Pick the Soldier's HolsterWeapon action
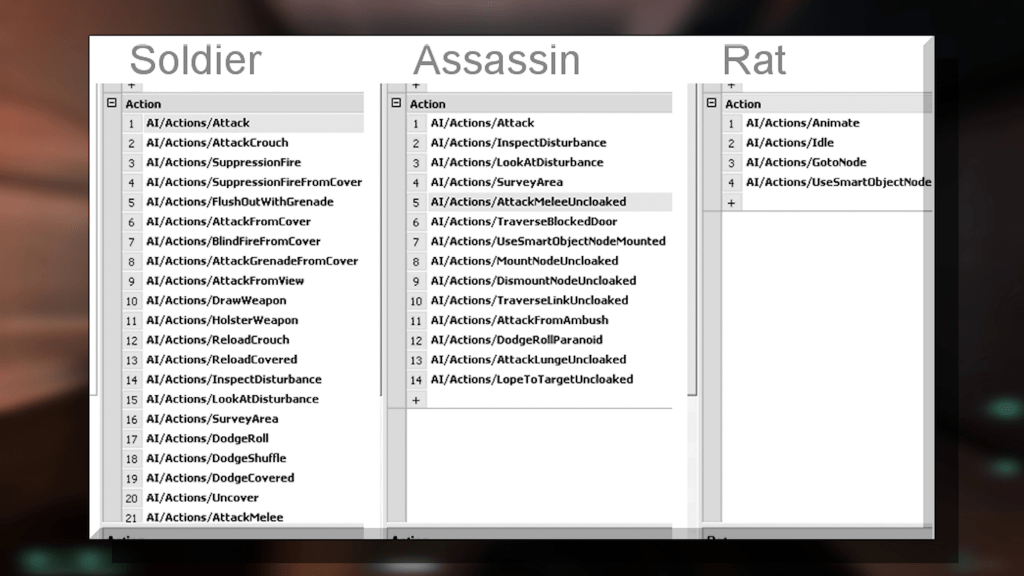The image size is (1024, 576). [x=221, y=320]
